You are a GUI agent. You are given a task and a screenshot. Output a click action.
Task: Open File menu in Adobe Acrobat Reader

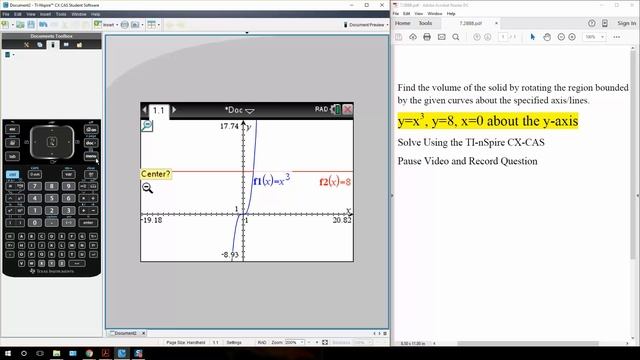click(396, 13)
